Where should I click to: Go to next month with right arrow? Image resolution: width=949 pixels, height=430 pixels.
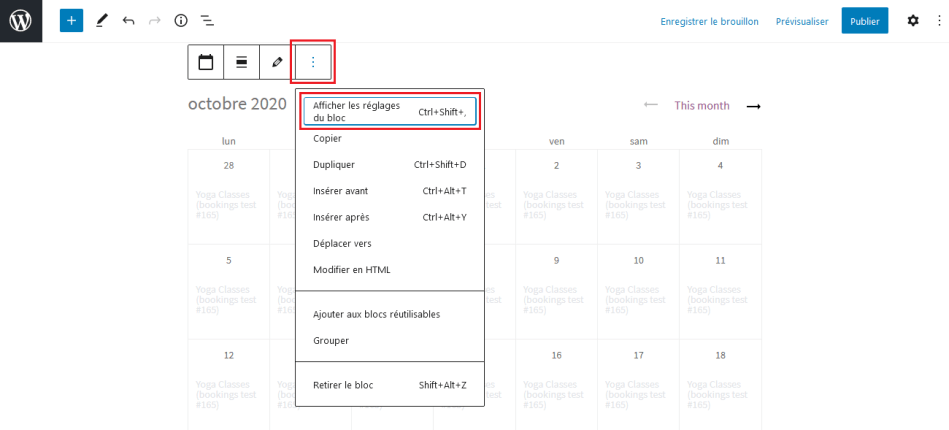coord(754,107)
